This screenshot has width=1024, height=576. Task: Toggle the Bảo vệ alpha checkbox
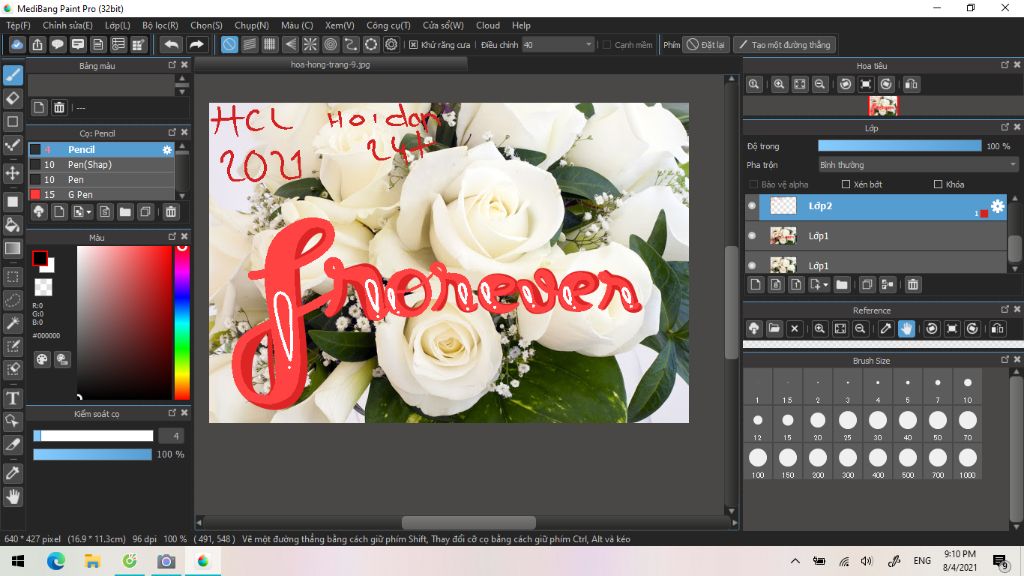point(754,184)
